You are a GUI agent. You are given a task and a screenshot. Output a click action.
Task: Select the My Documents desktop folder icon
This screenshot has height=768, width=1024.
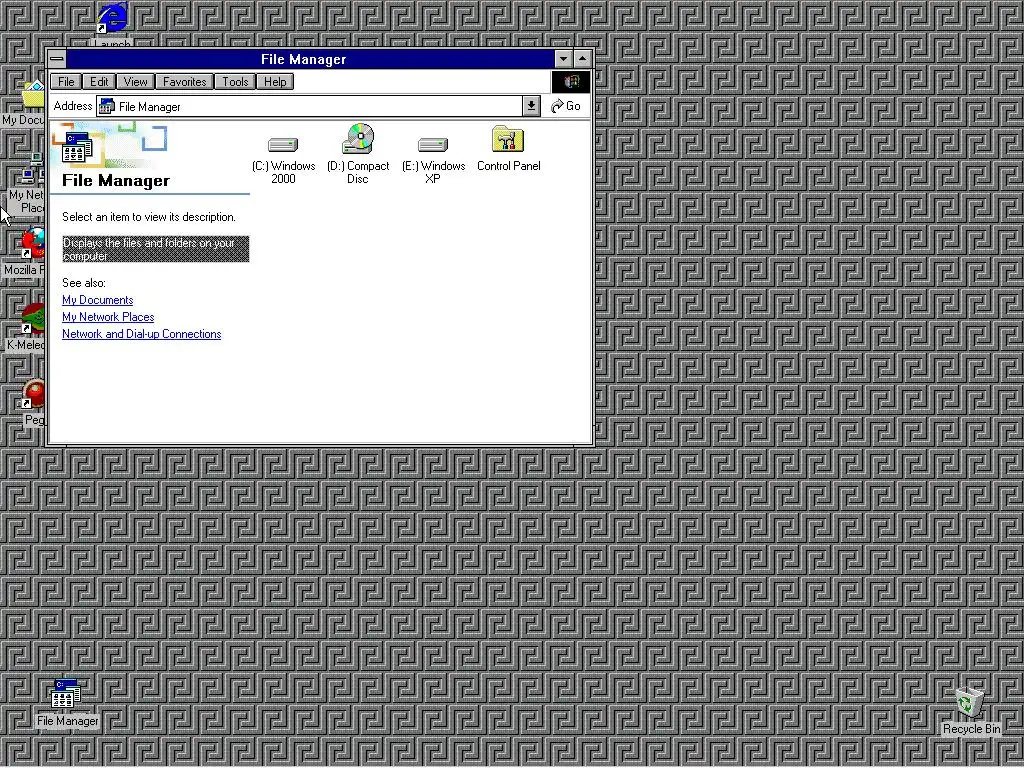pos(33,95)
